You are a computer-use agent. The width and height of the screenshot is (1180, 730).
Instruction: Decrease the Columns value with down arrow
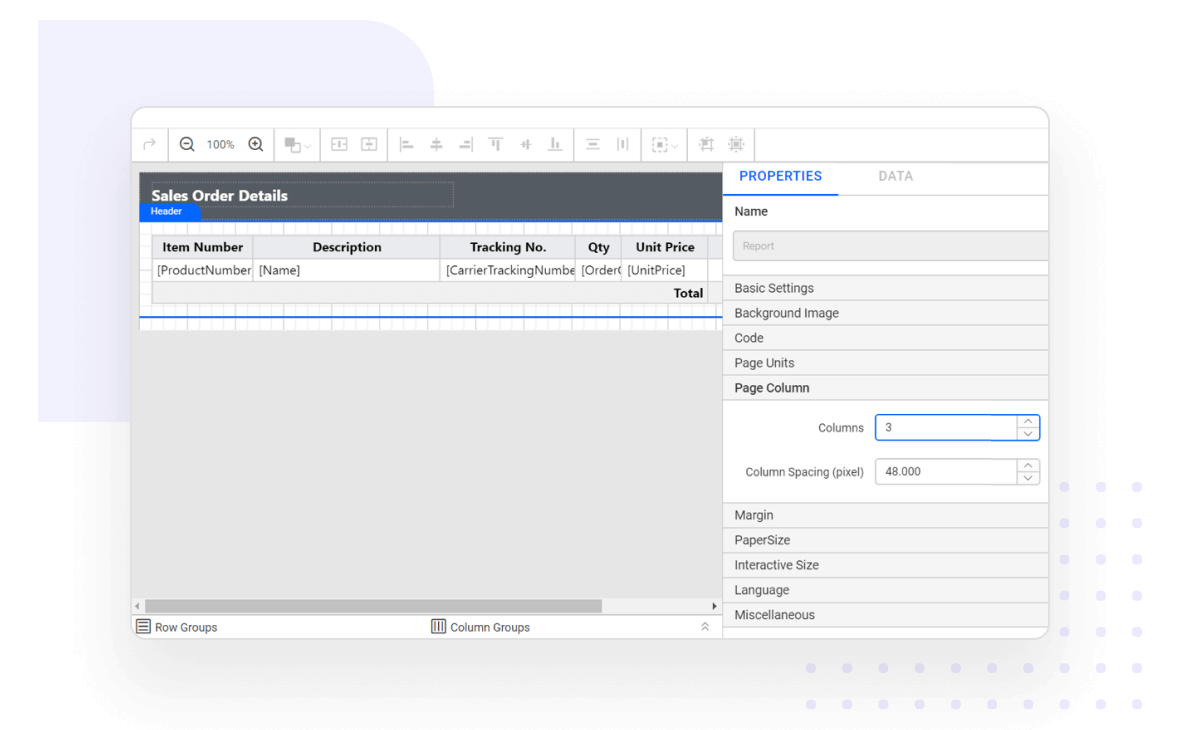click(x=1028, y=433)
